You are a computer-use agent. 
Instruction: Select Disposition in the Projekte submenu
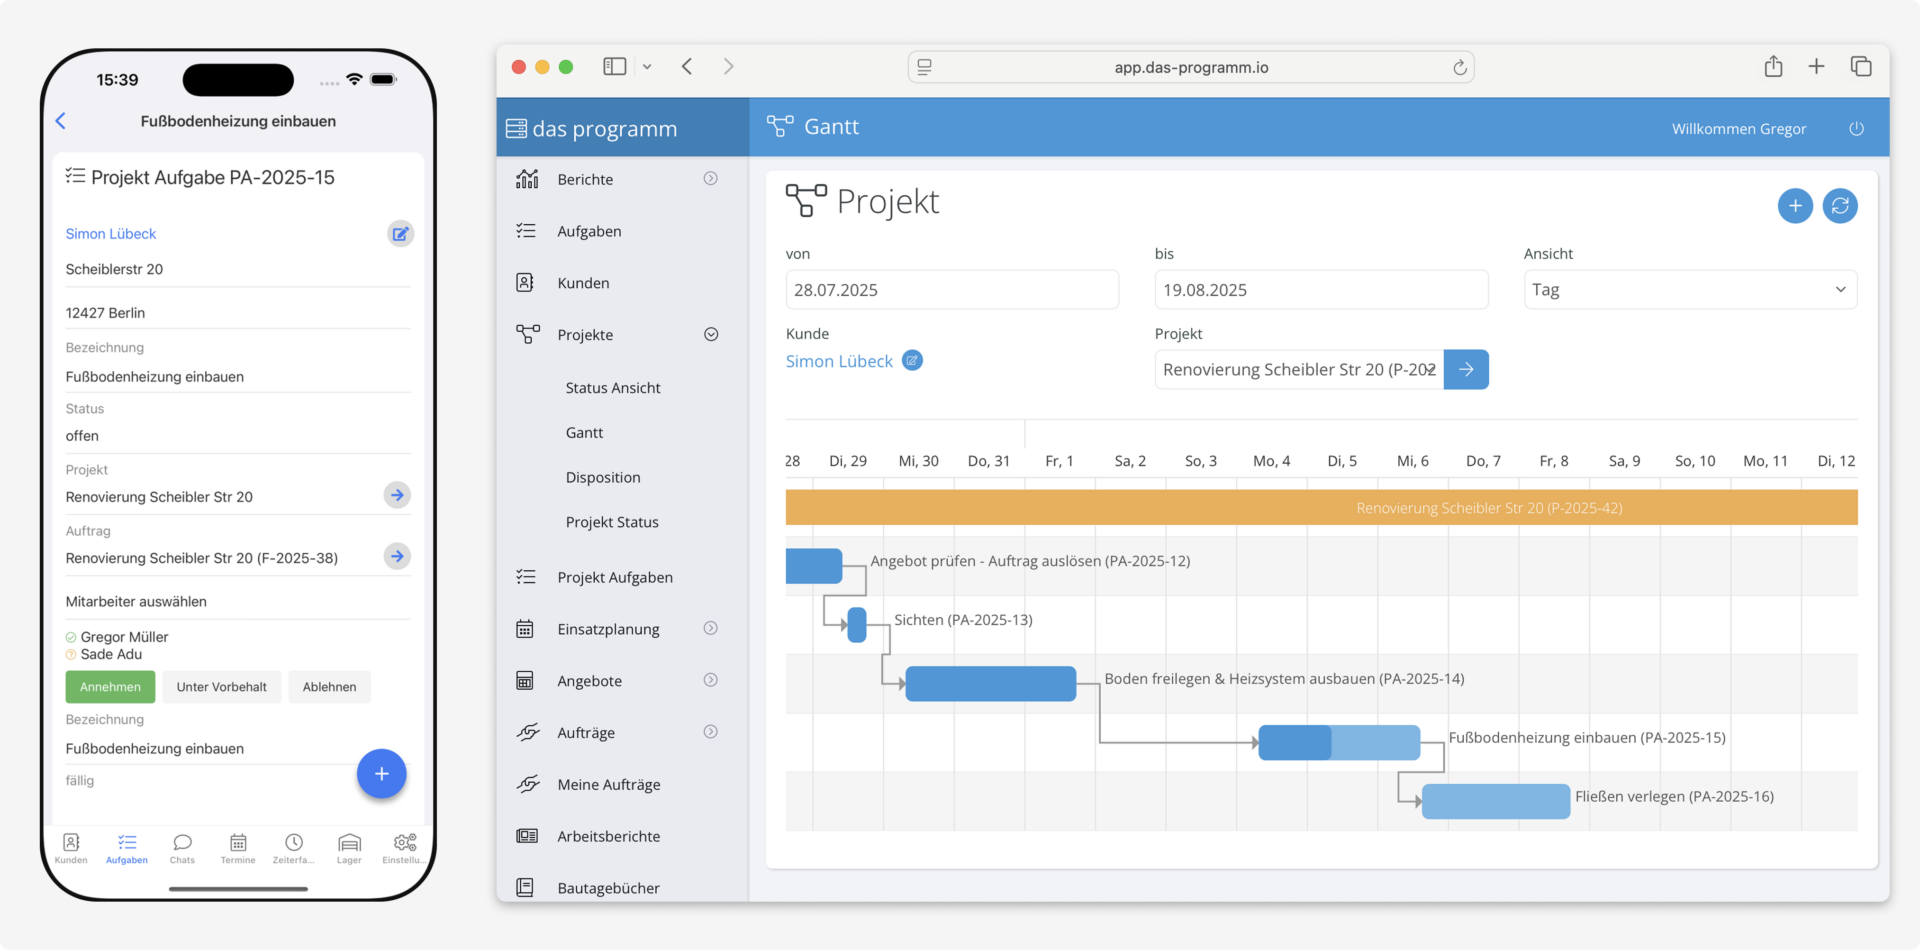[x=603, y=478]
